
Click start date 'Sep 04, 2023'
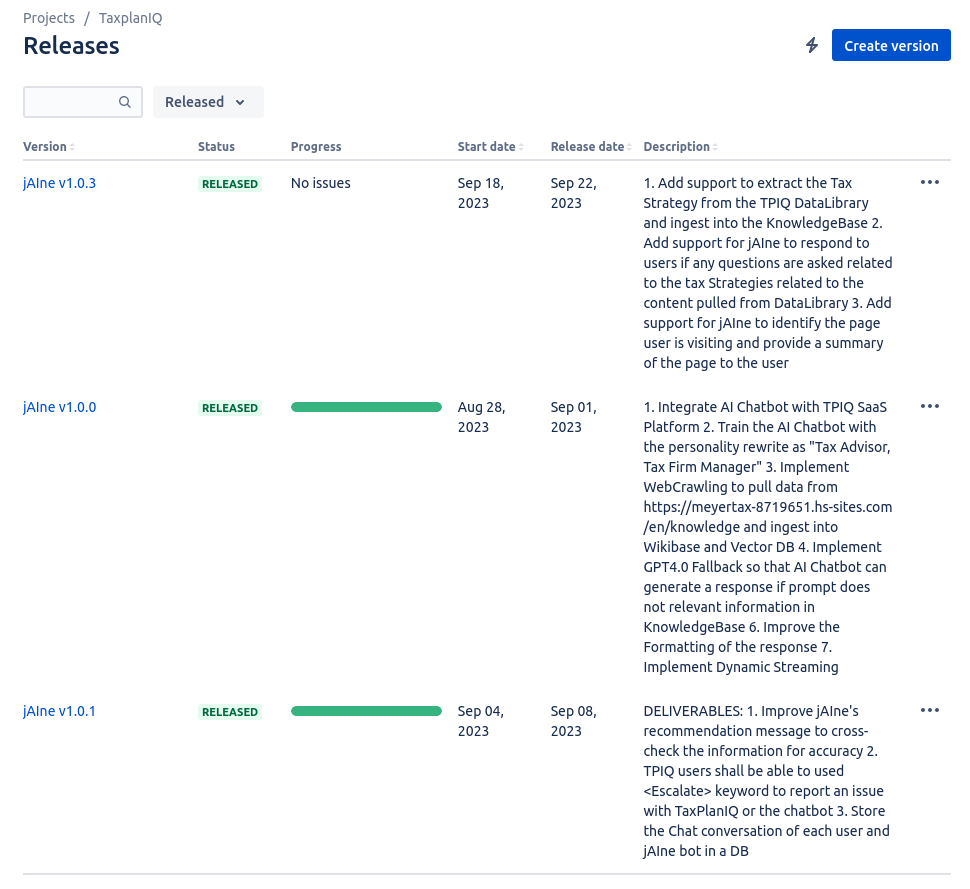coord(481,721)
